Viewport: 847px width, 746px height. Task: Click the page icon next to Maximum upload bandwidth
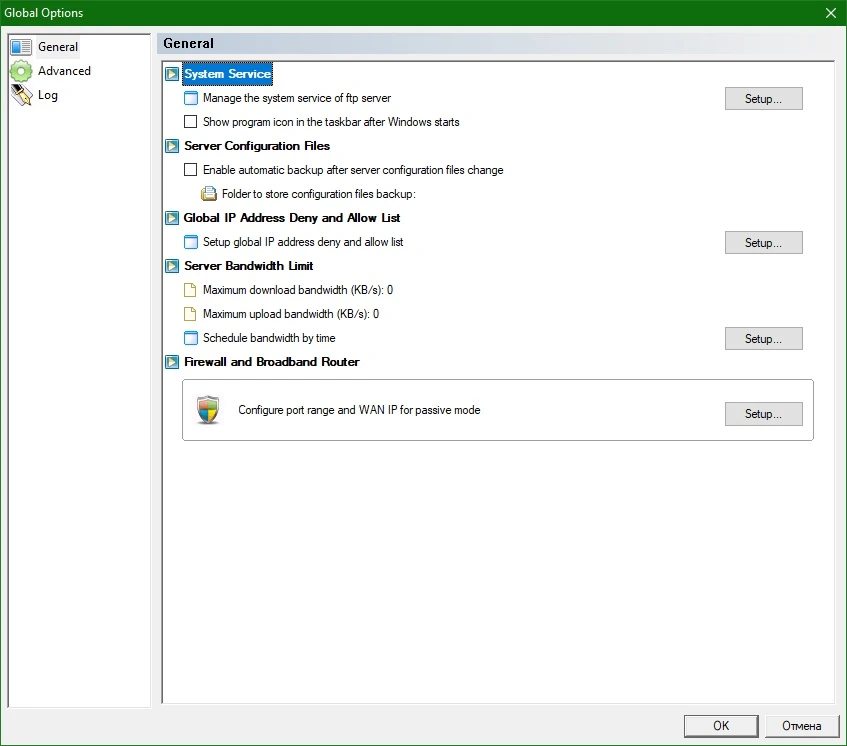[190, 314]
